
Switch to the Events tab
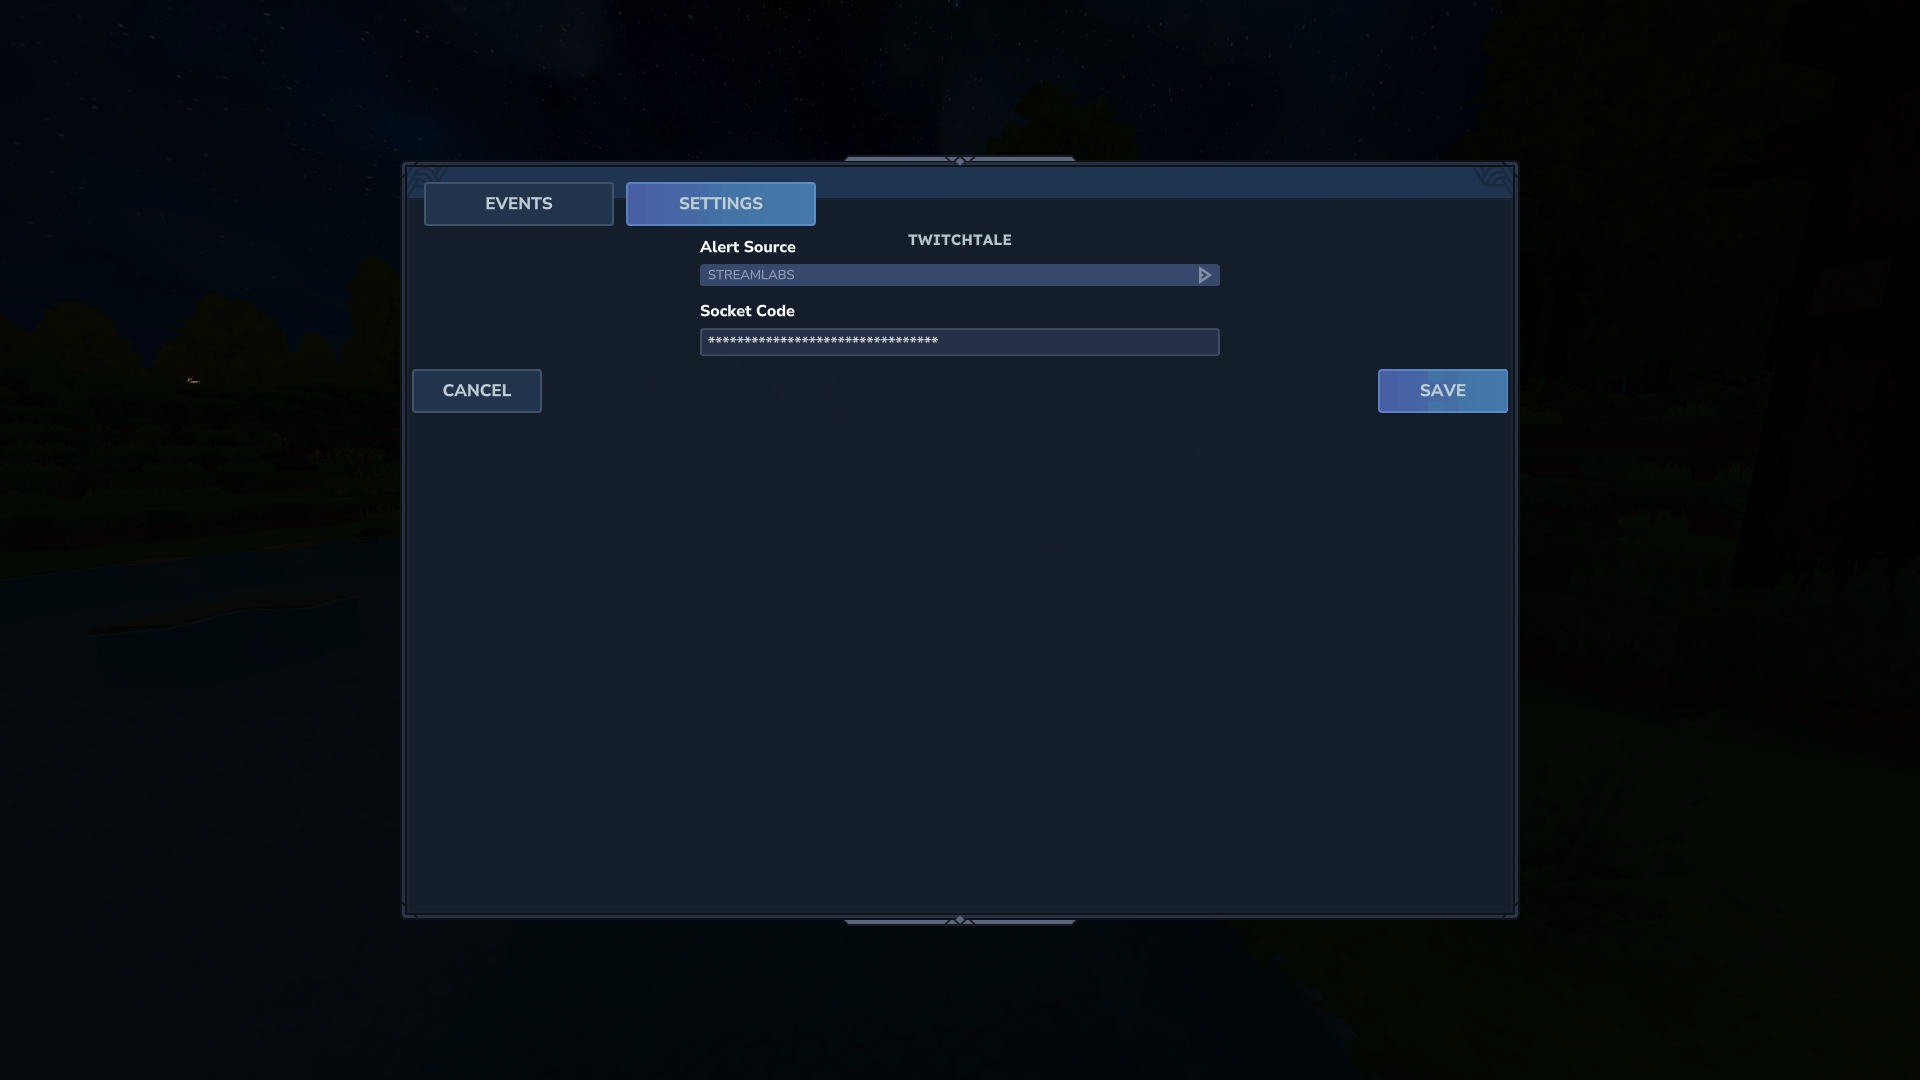(518, 204)
